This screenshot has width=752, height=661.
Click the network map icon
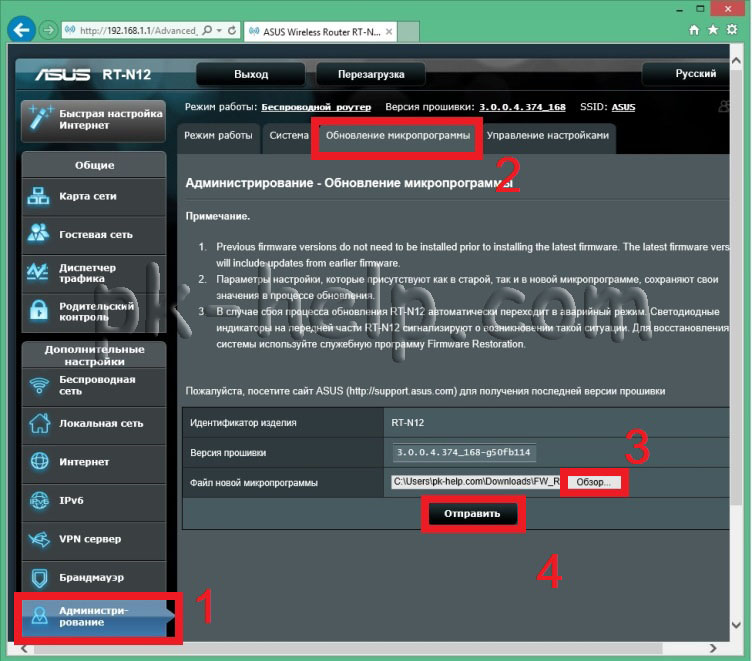(x=38, y=196)
